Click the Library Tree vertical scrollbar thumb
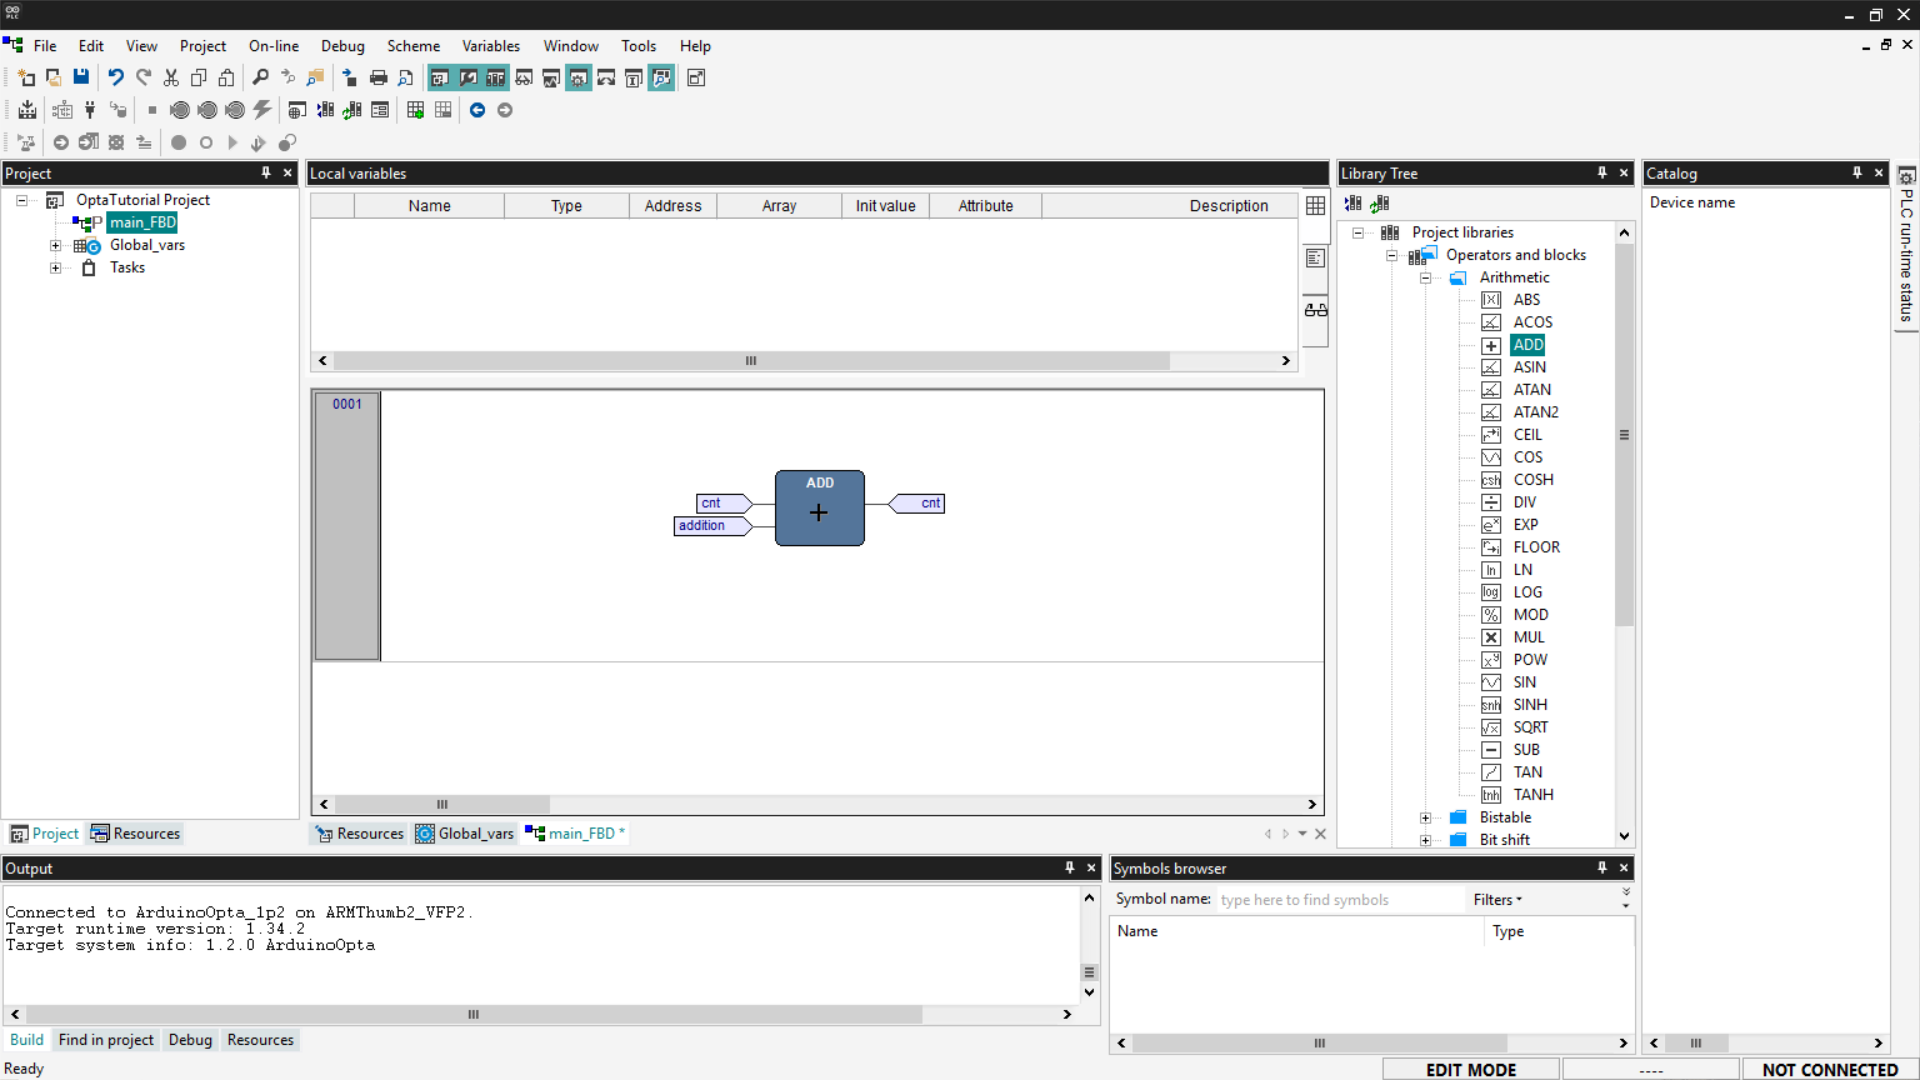The height and width of the screenshot is (1080, 1920). pyautogui.click(x=1624, y=435)
